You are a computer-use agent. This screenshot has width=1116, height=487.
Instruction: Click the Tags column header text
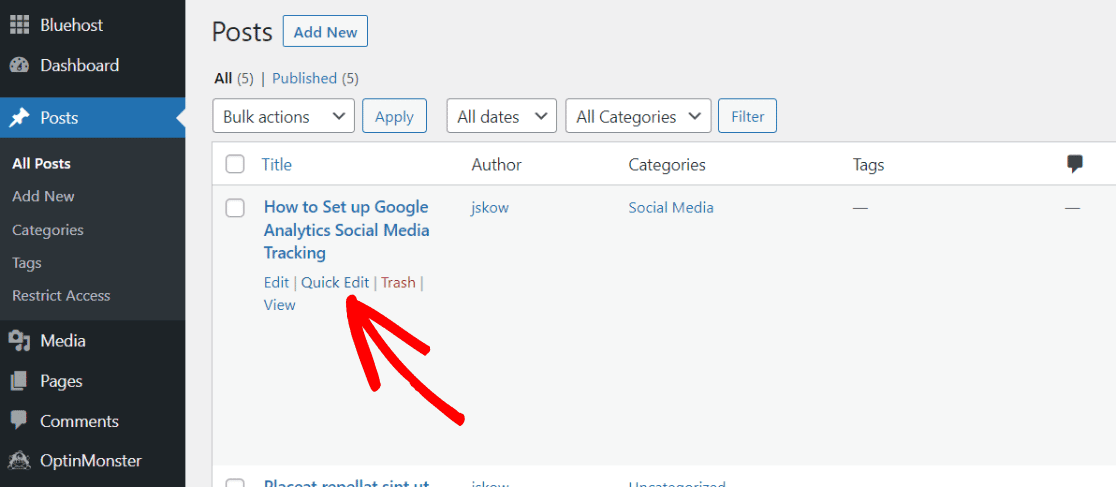868,164
